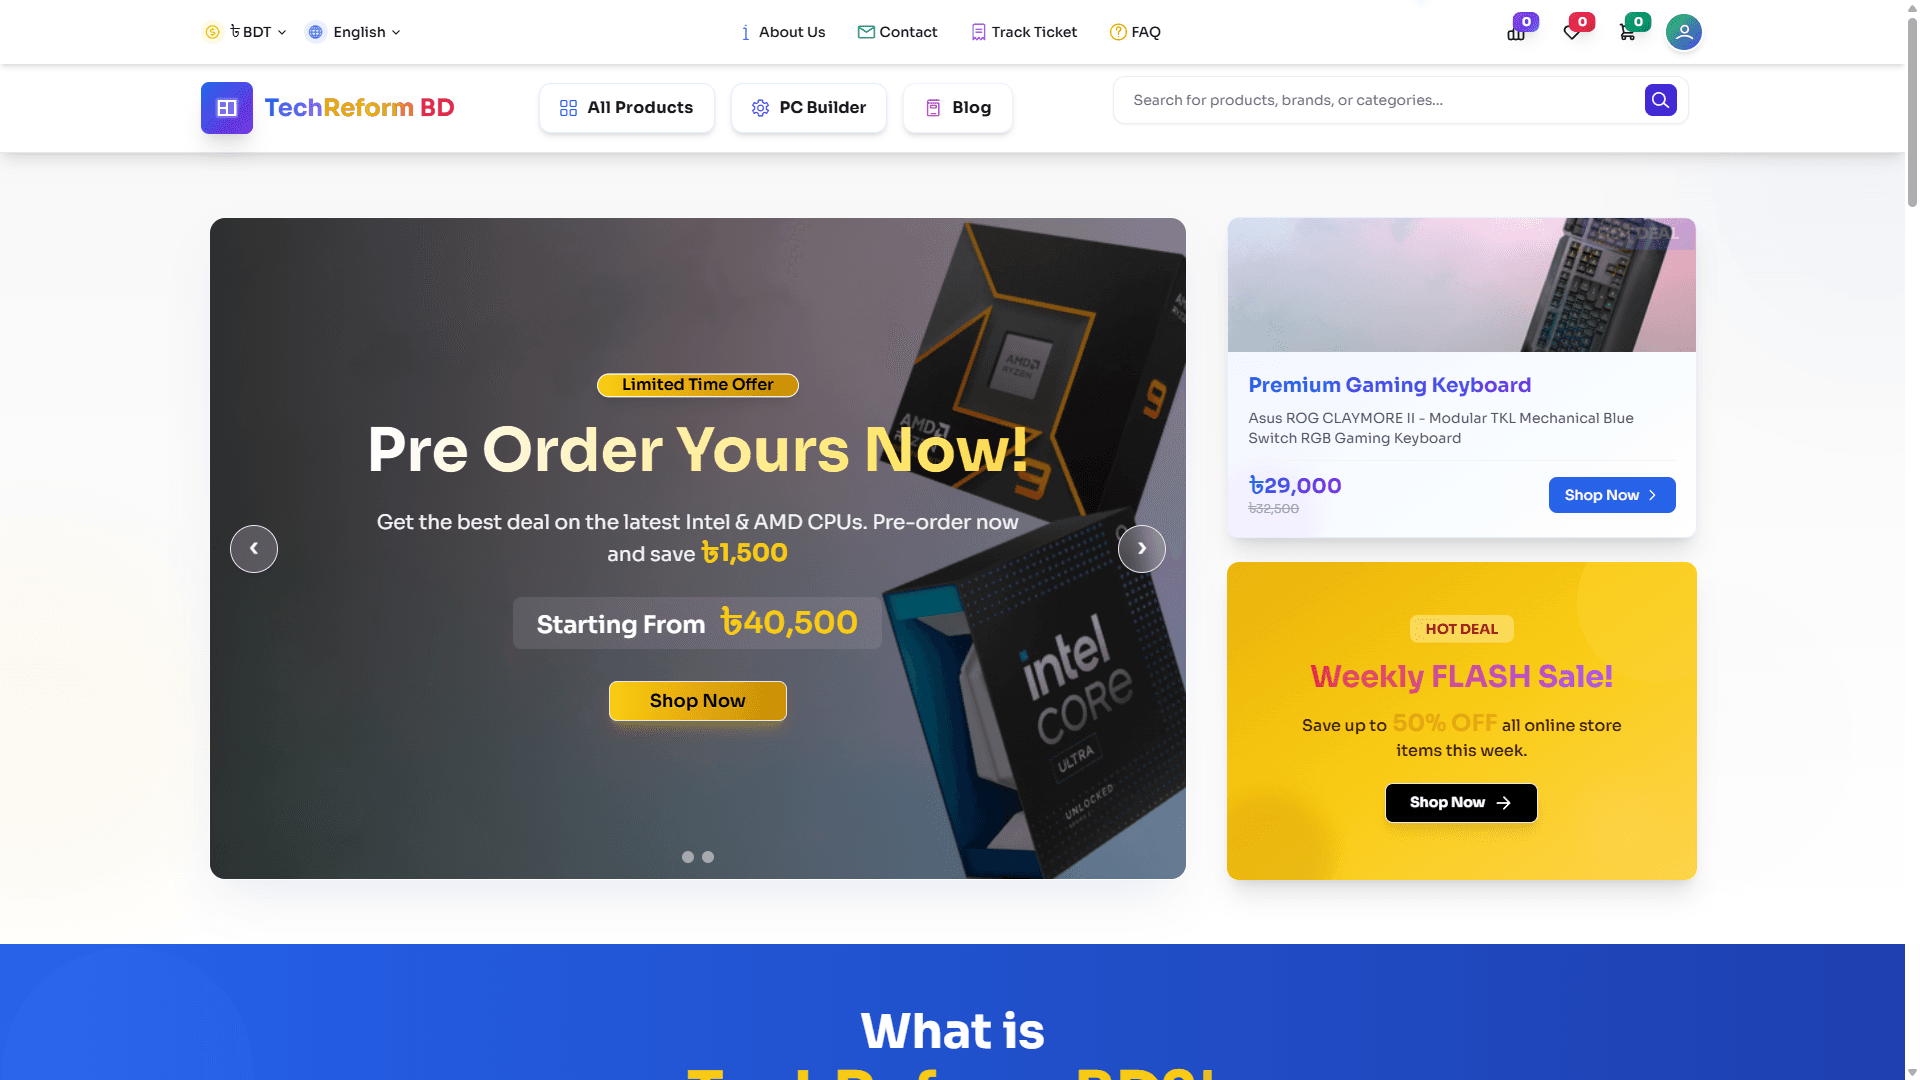The width and height of the screenshot is (1920, 1080).
Task: Open the PC Builder page
Action: click(x=809, y=108)
